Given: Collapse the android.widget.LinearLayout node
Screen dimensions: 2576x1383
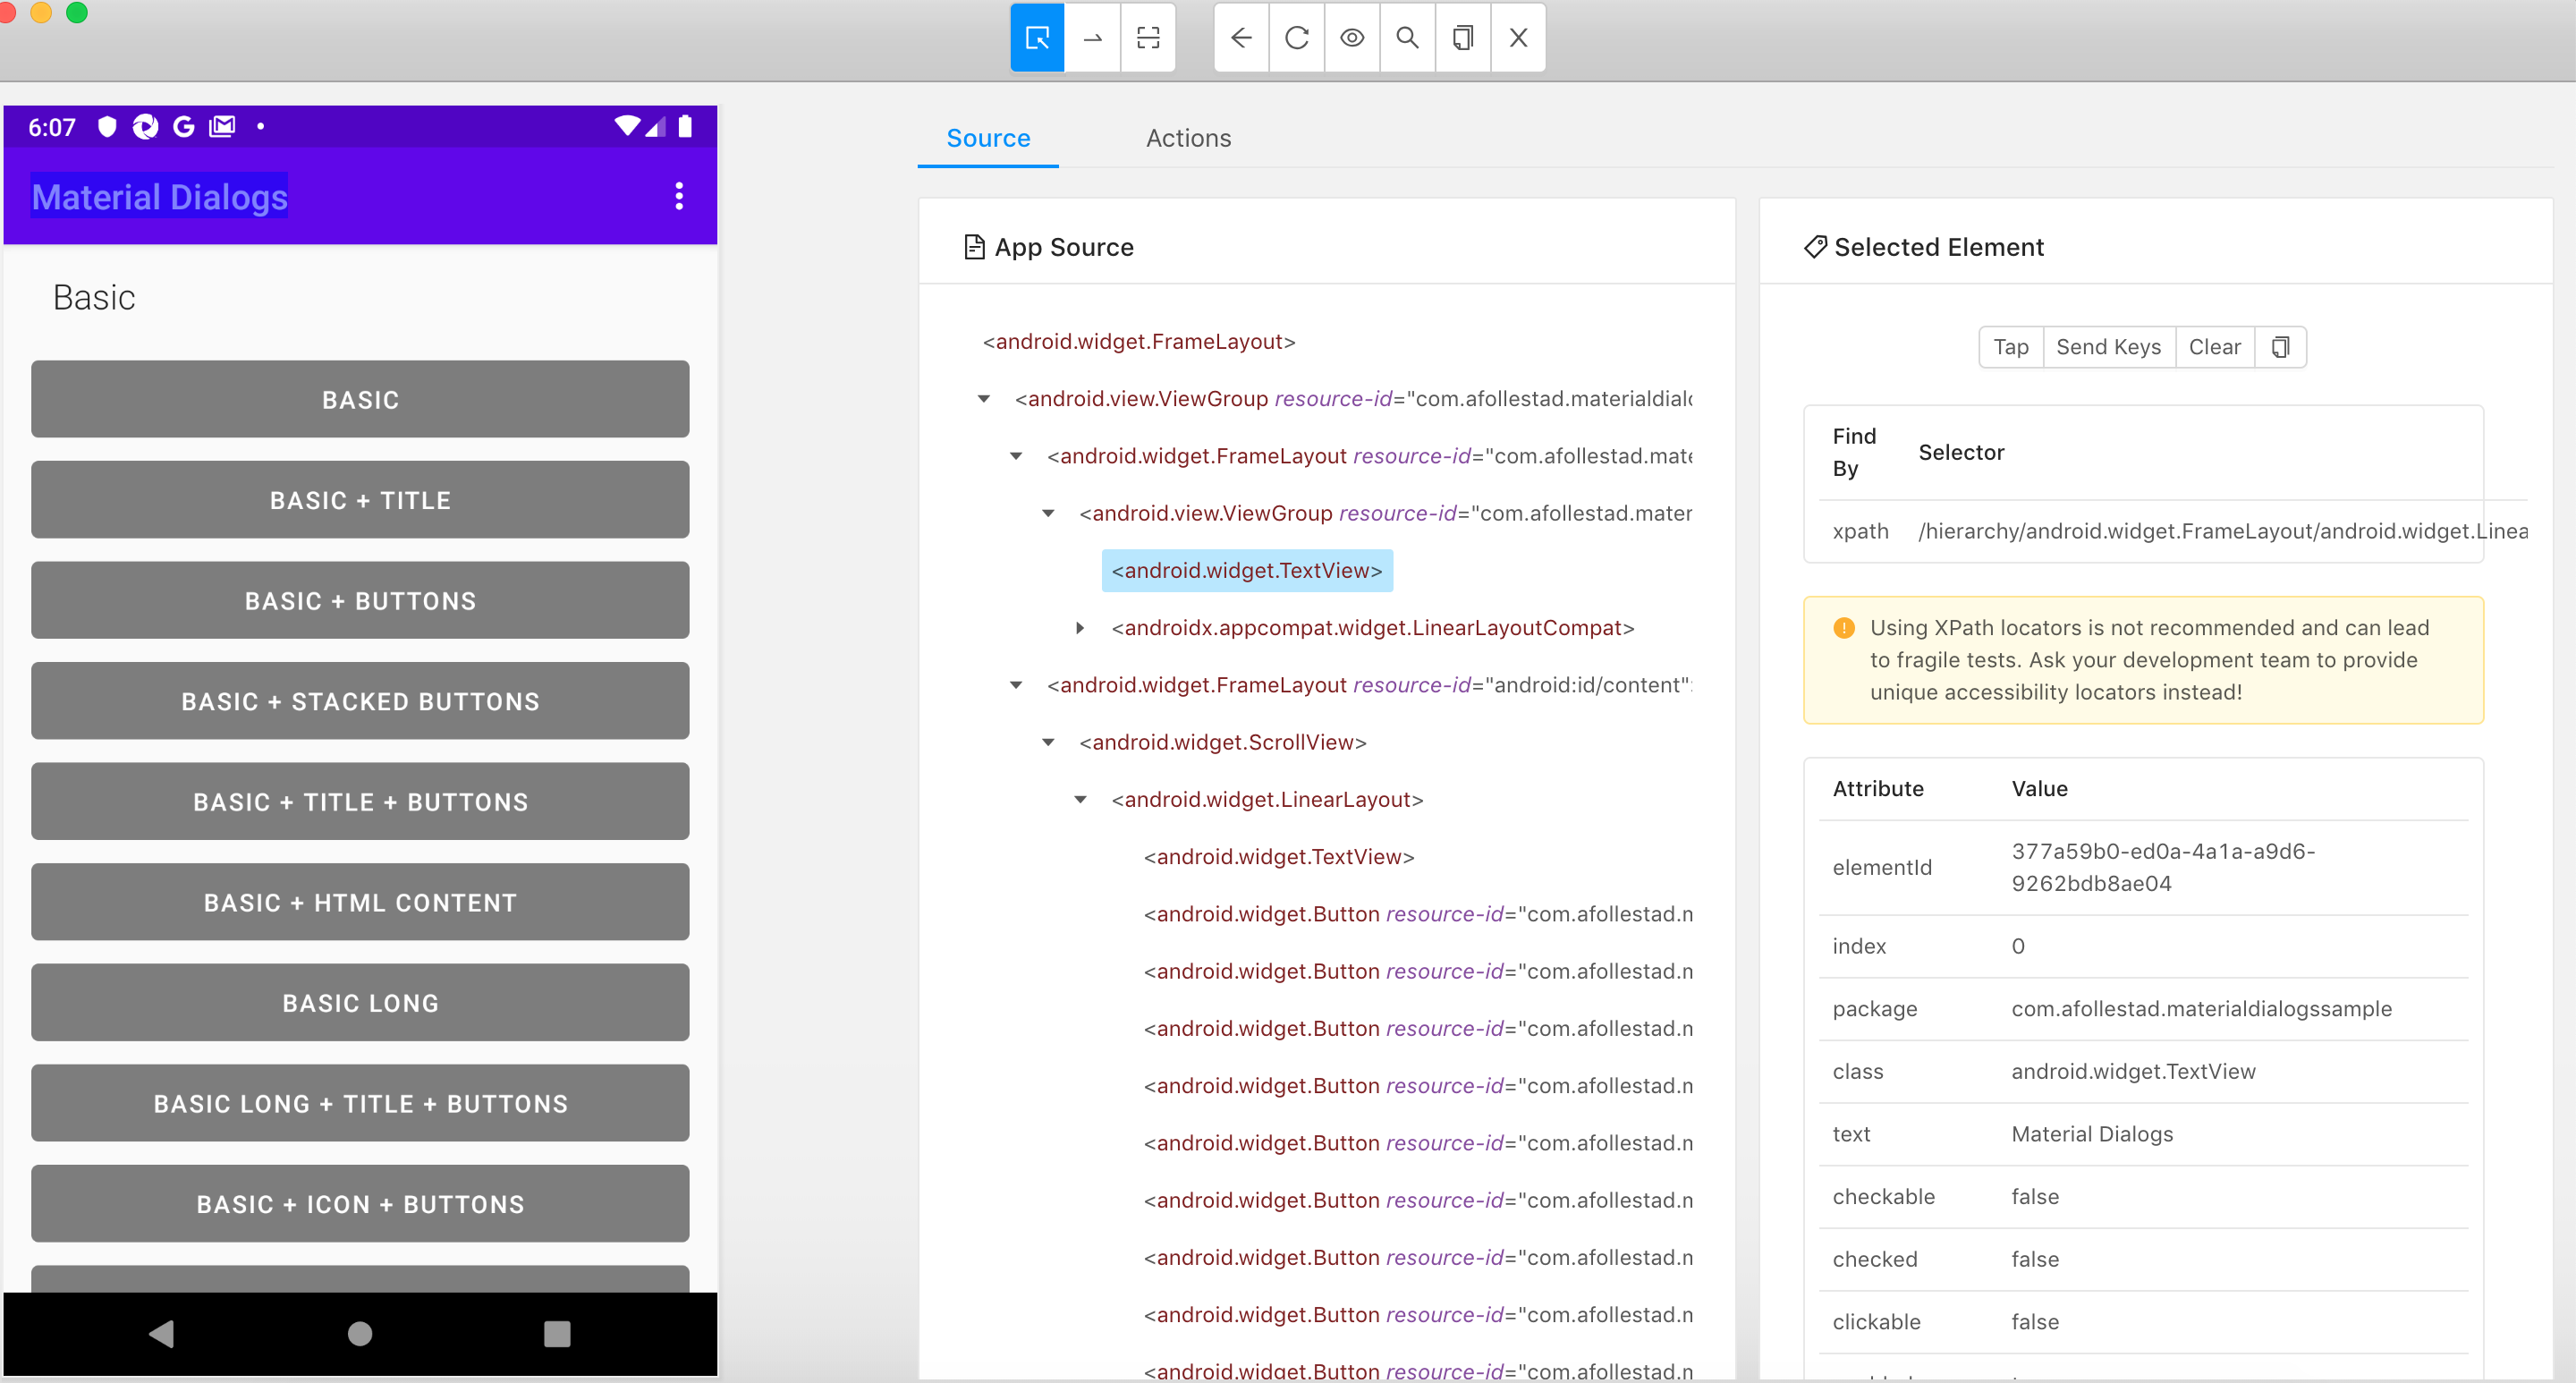Looking at the screenshot, I should click(1080, 800).
